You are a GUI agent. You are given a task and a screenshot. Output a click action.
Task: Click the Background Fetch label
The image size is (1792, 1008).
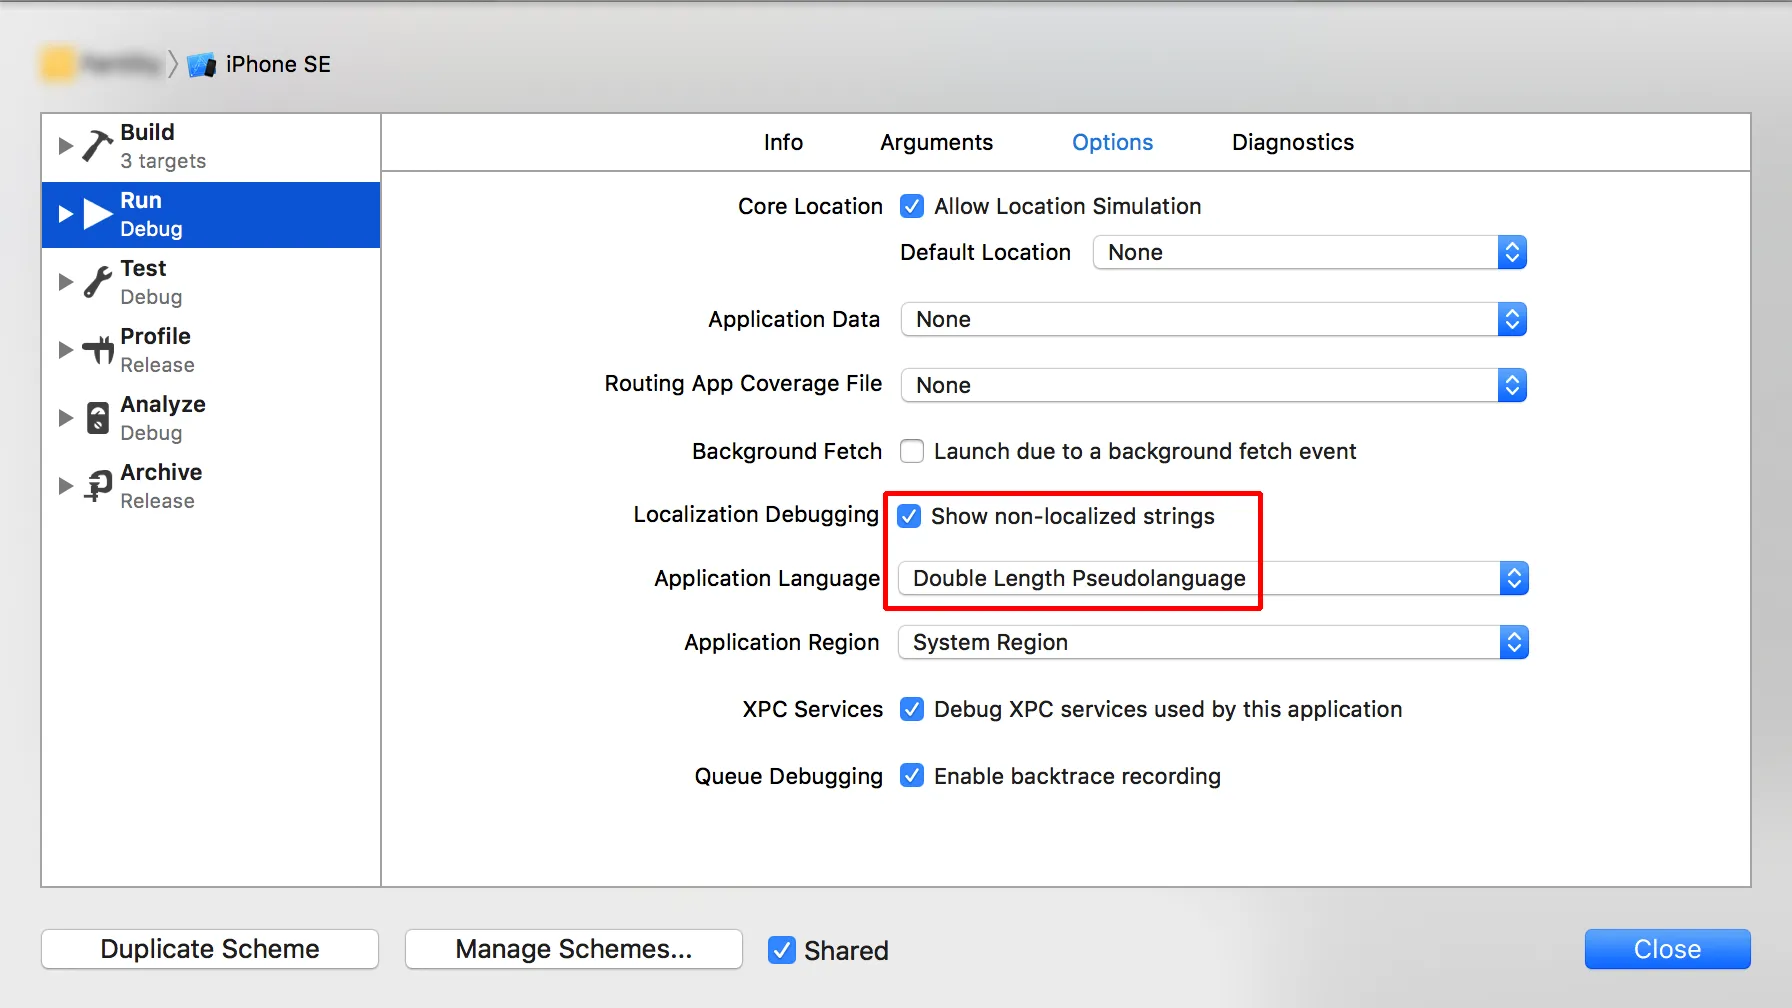pyautogui.click(x=787, y=451)
